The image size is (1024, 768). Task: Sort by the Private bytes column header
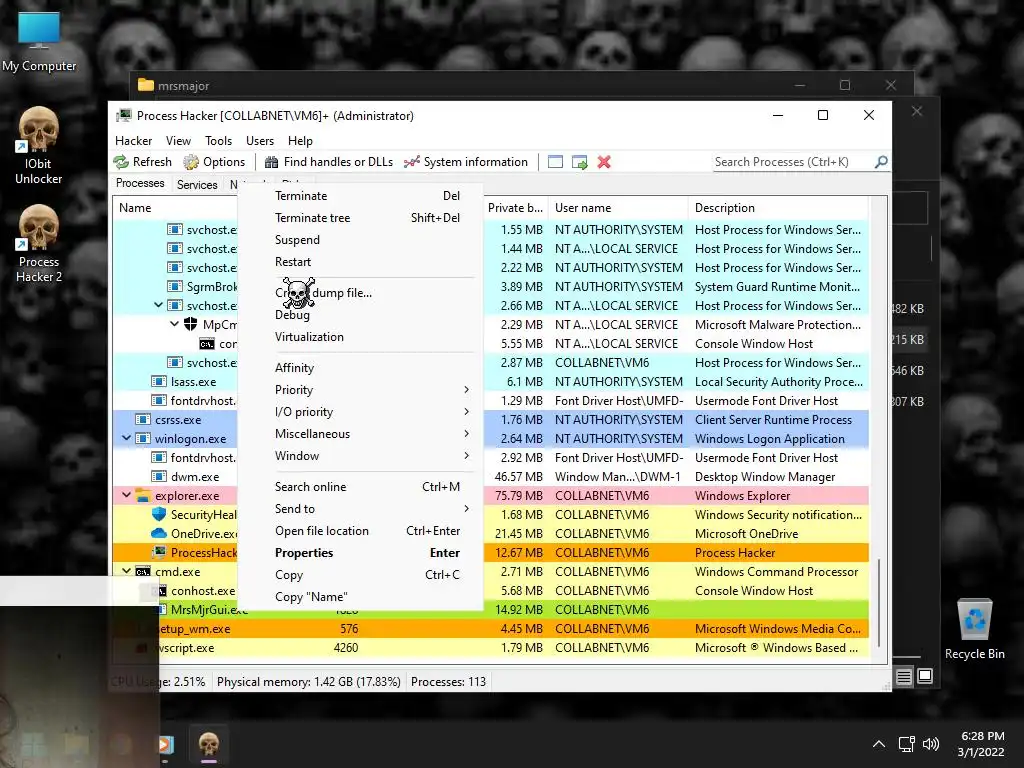pos(515,208)
